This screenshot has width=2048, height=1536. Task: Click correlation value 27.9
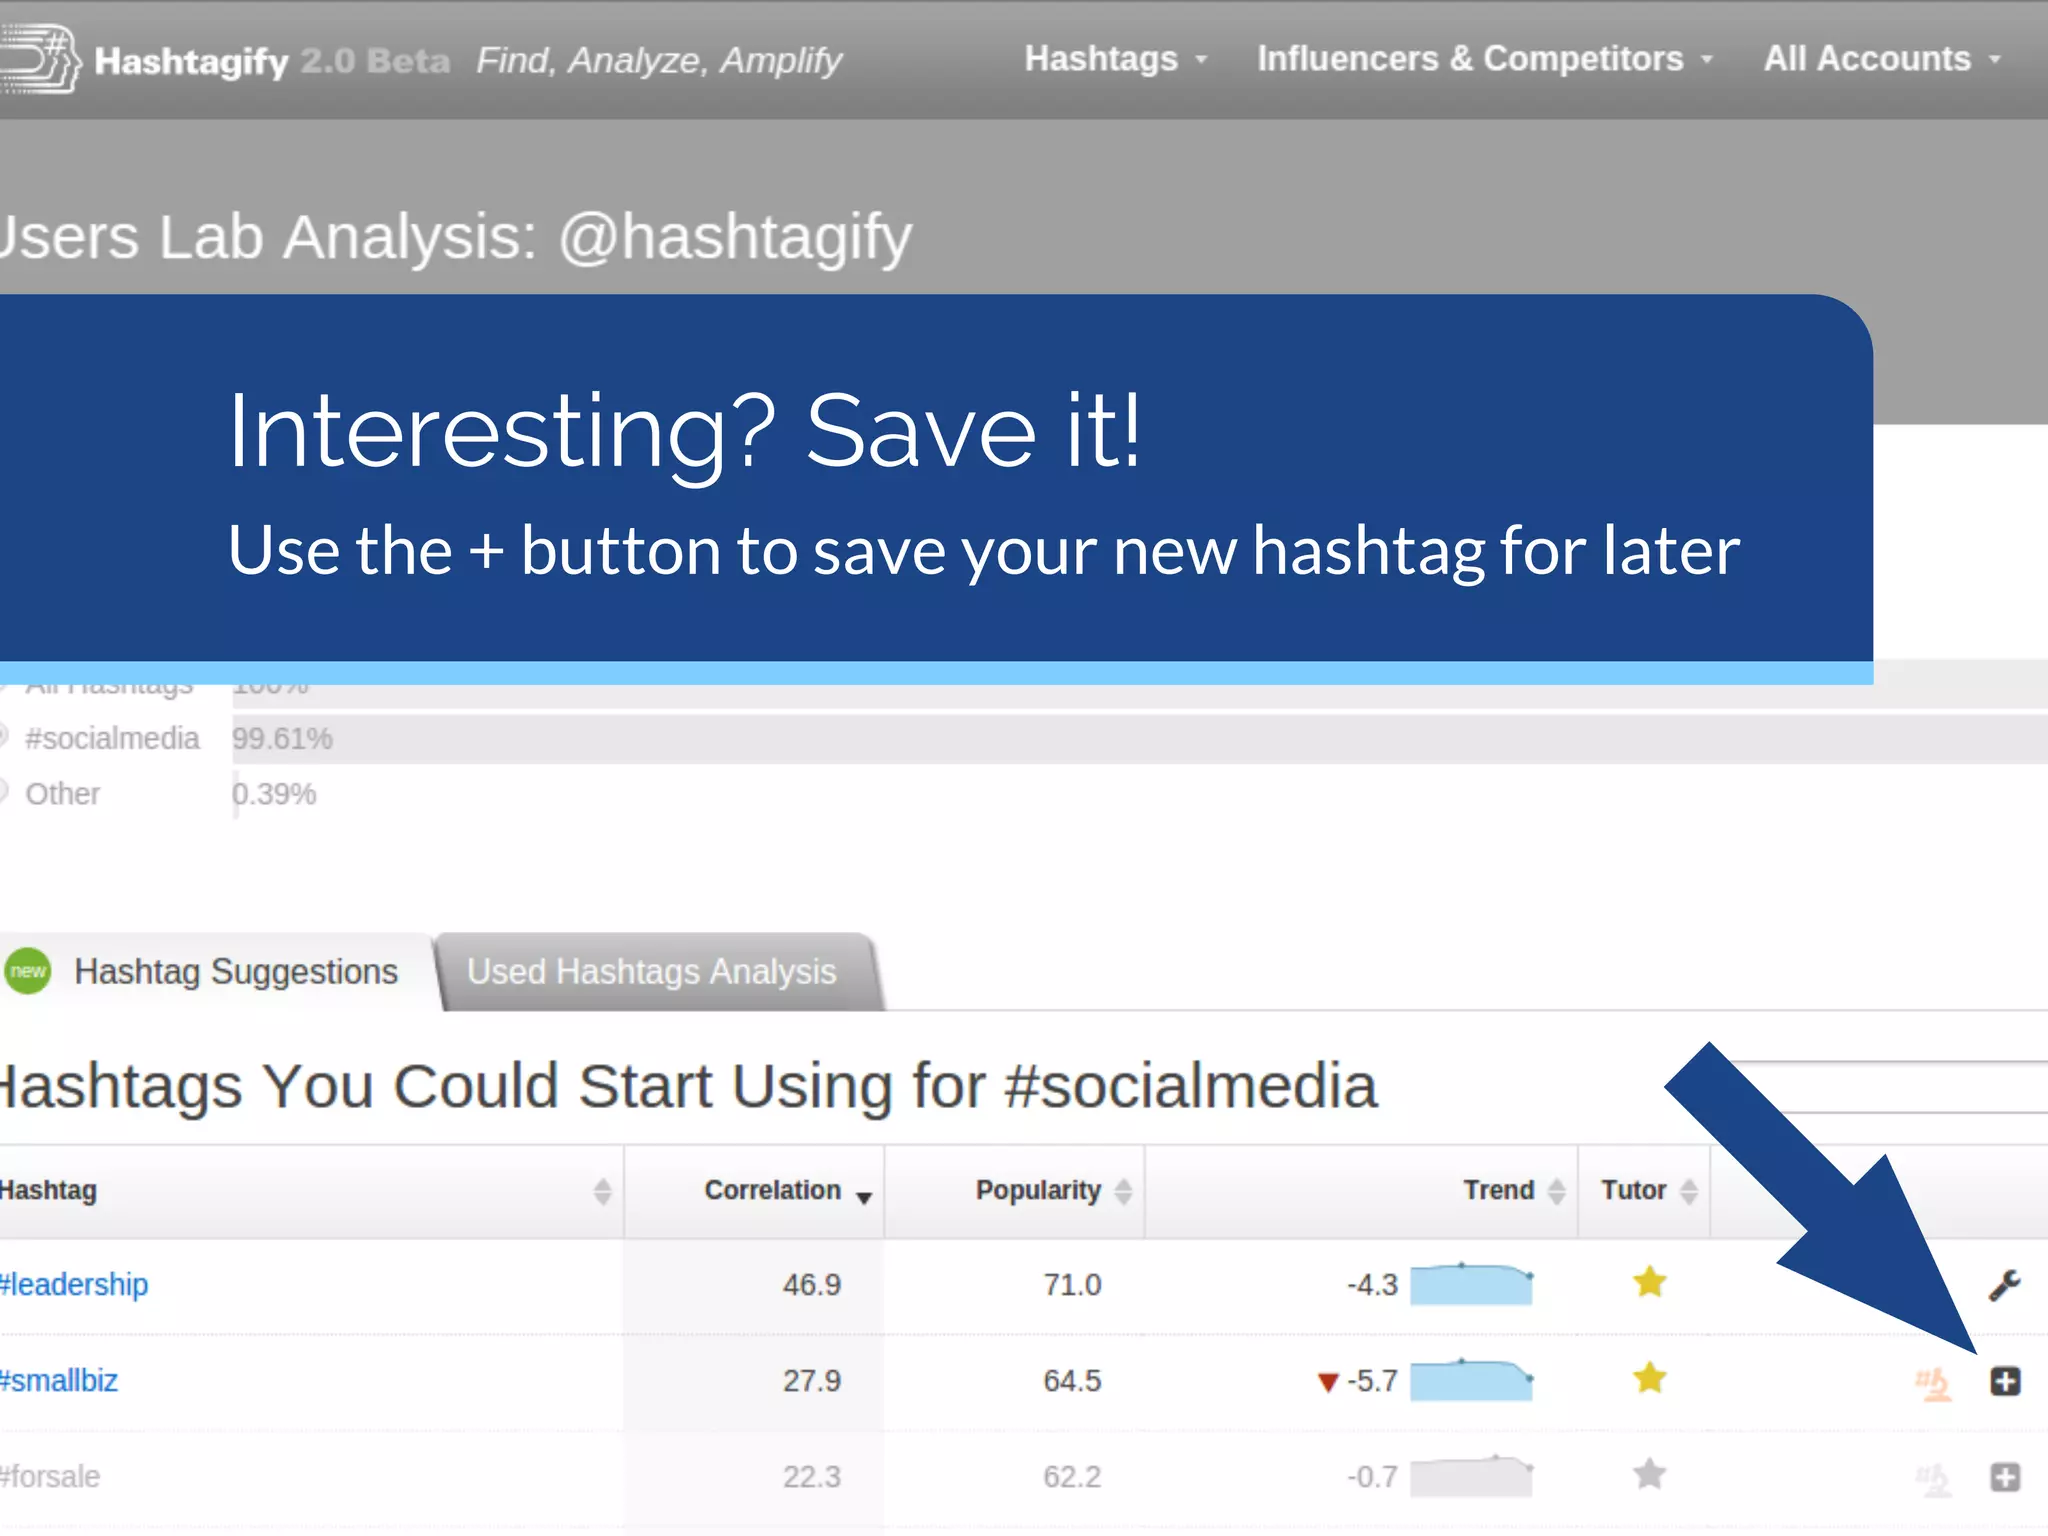812,1381
